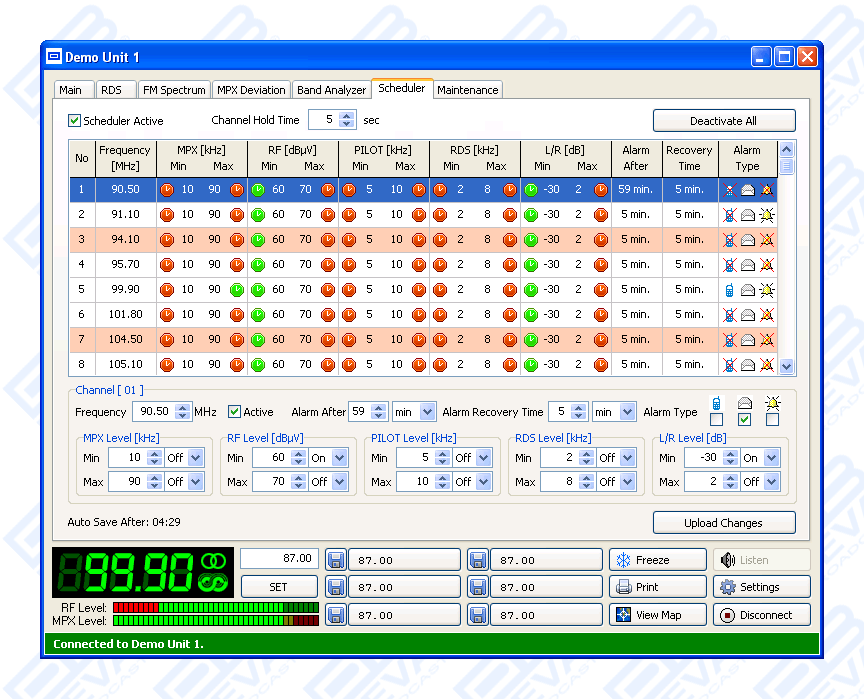Viewport: 864px width, 699px height.
Task: Uncheck the email Alarm Type checkbox
Action: 744,420
